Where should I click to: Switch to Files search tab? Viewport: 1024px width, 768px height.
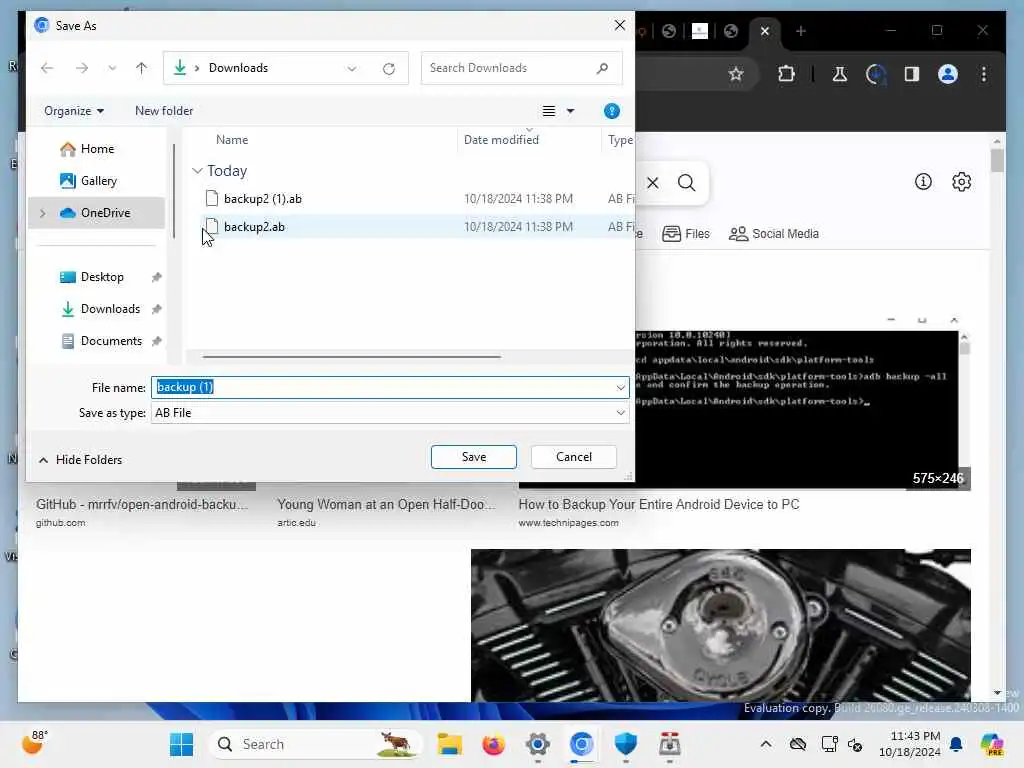pos(686,234)
